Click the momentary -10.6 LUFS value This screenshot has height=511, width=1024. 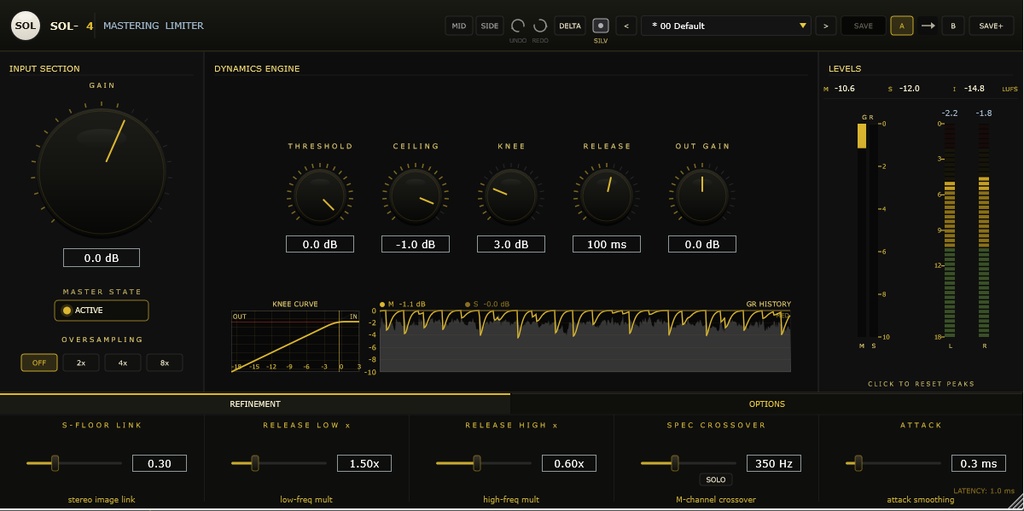[x=844, y=88]
